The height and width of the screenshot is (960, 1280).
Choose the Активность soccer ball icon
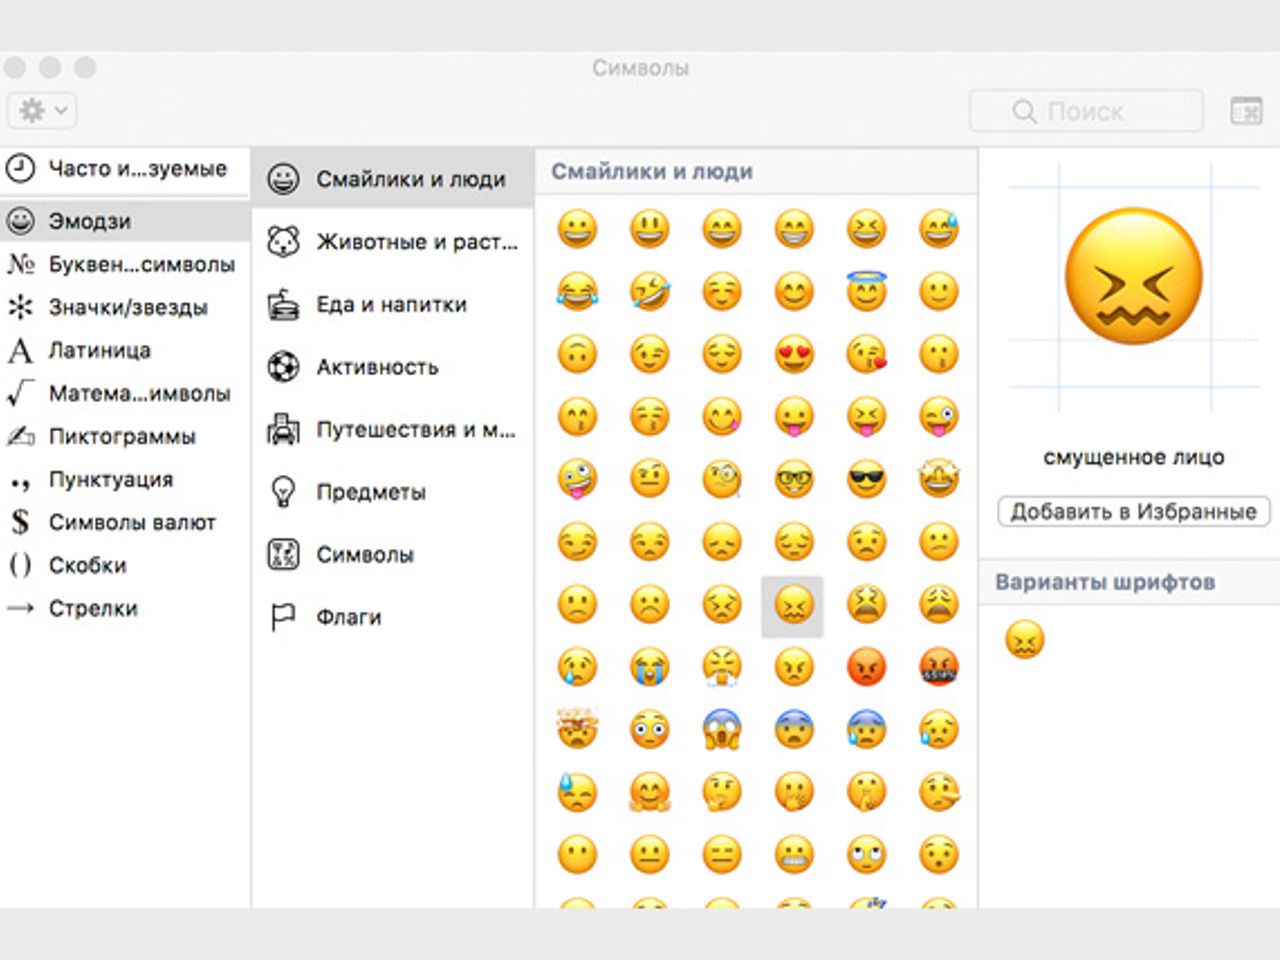click(284, 367)
